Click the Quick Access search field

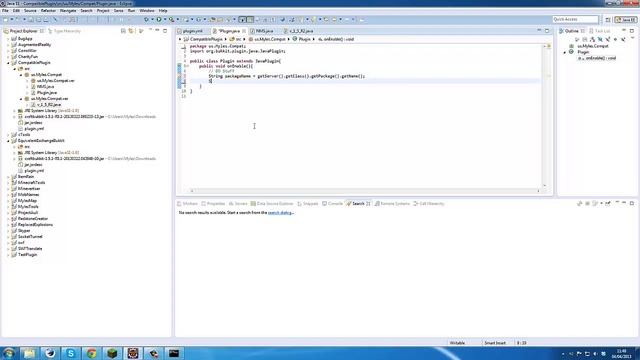coord(575,19)
